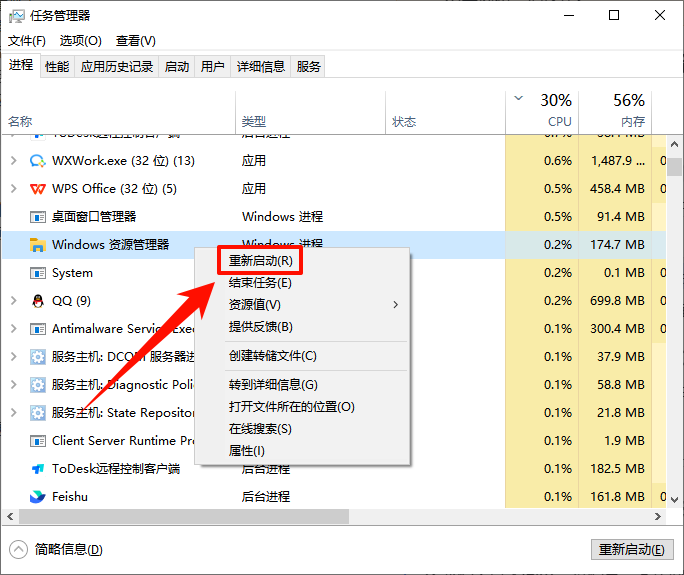Image resolution: width=684 pixels, height=575 pixels.
Task: Open the 选项(O) menu
Action: (x=81, y=41)
